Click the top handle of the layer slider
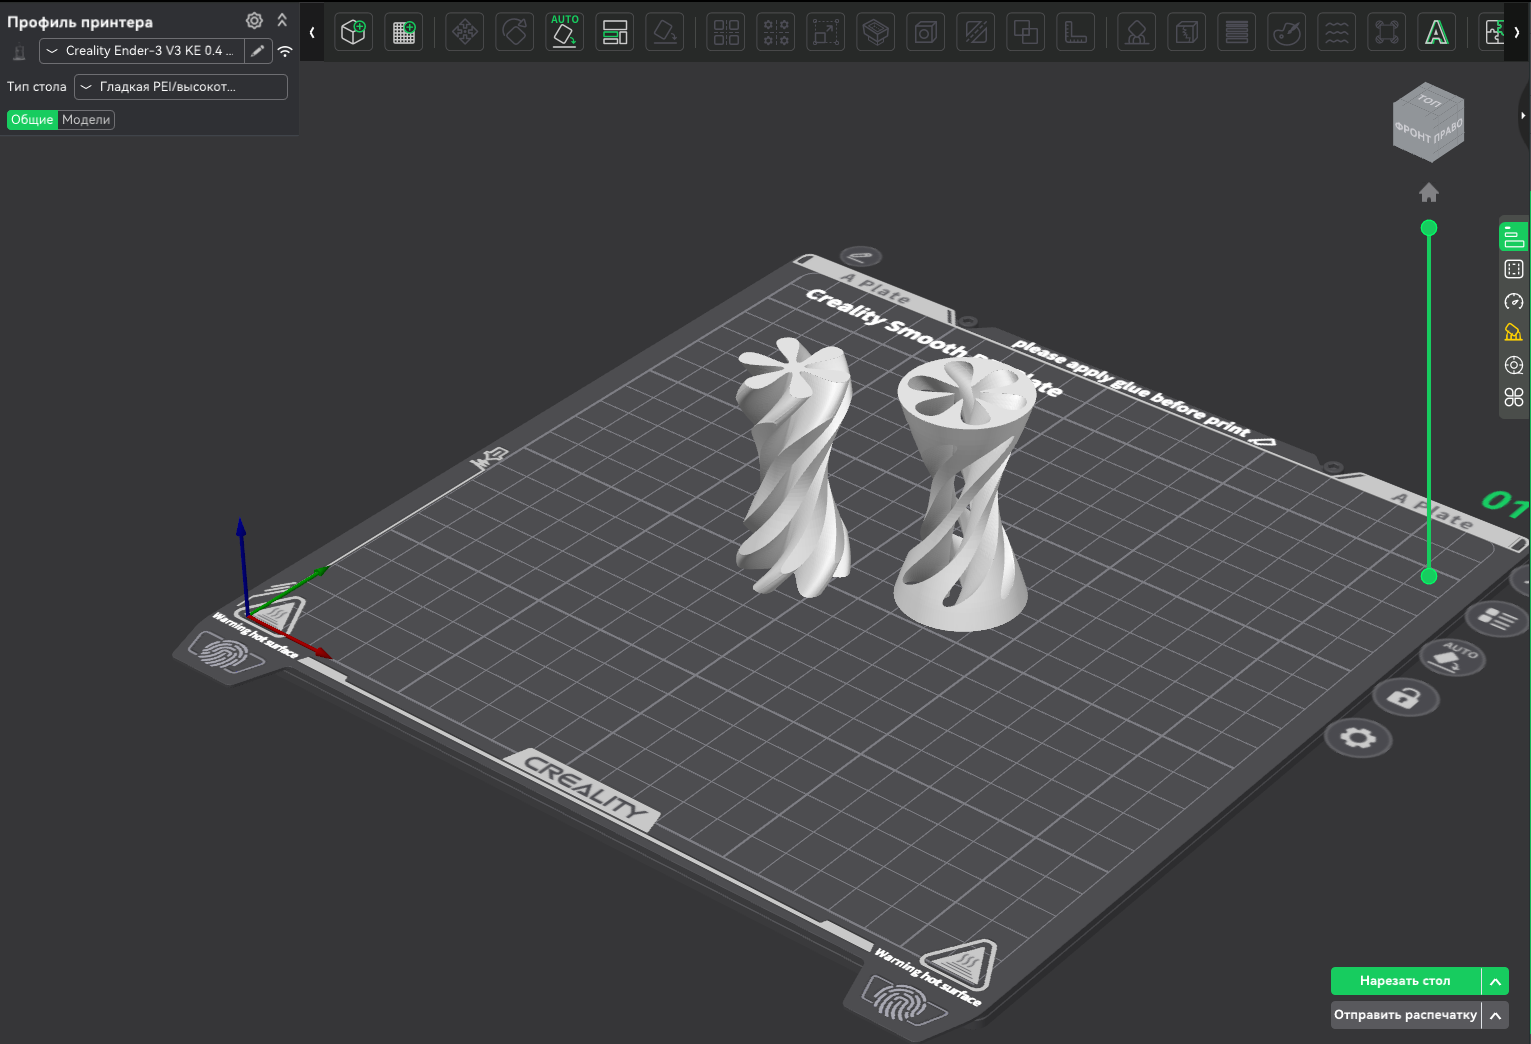Viewport: 1531px width, 1044px height. pyautogui.click(x=1429, y=228)
